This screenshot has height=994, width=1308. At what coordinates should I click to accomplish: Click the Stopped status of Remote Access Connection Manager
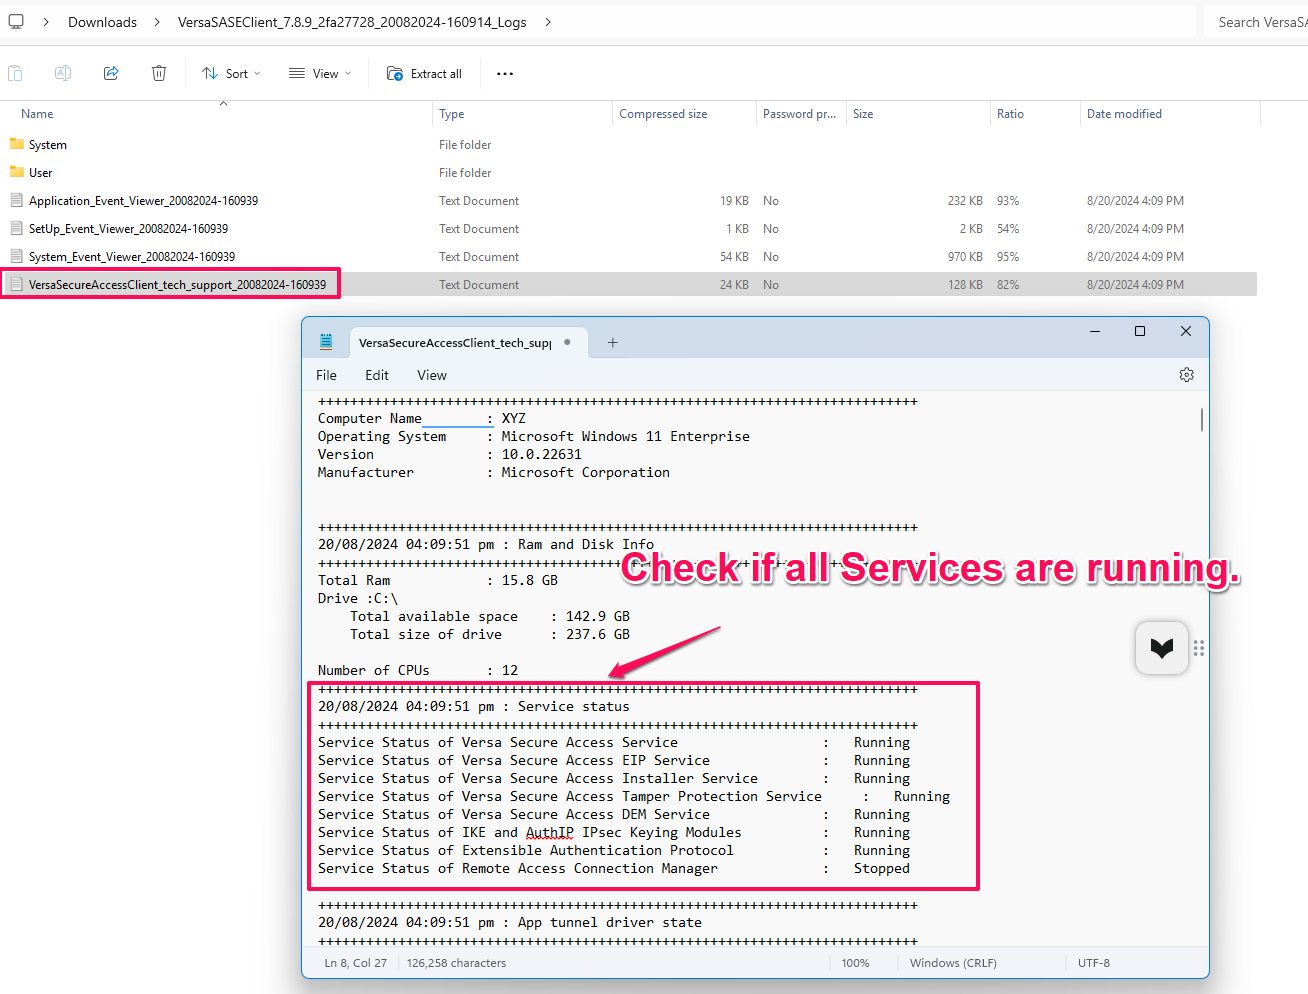pyautogui.click(x=882, y=869)
